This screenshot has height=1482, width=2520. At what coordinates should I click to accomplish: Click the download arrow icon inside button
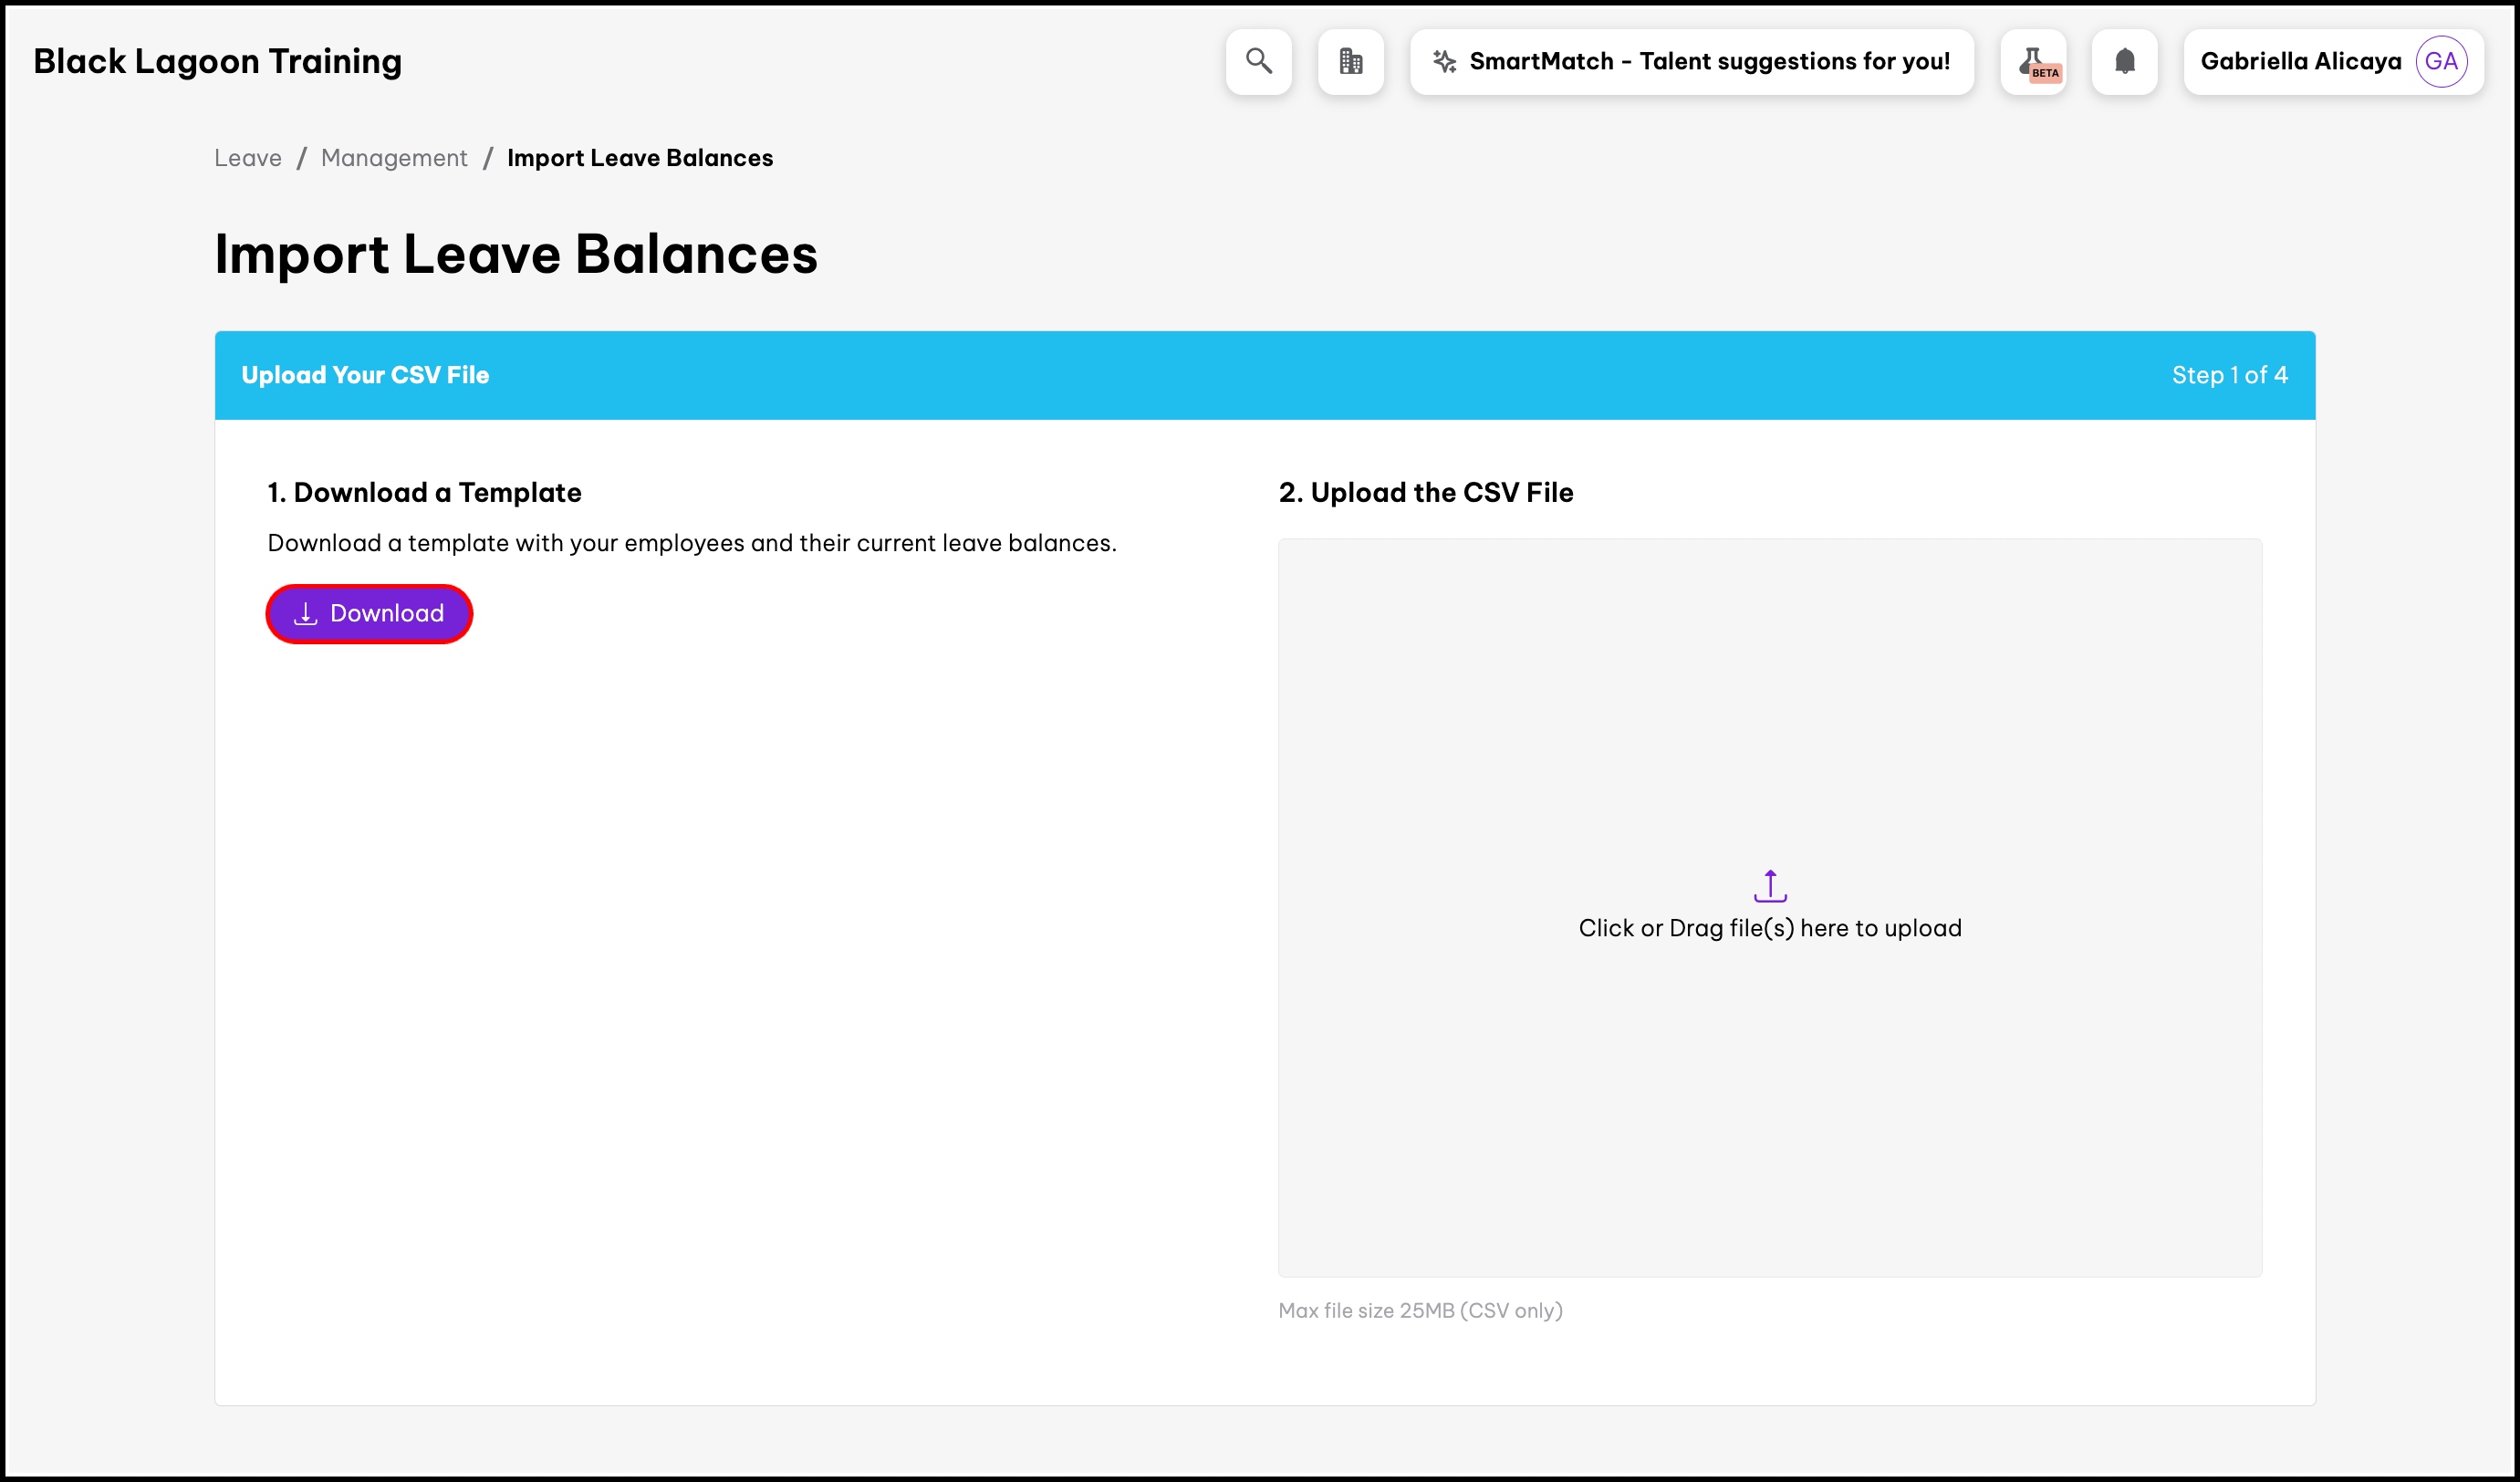click(305, 613)
